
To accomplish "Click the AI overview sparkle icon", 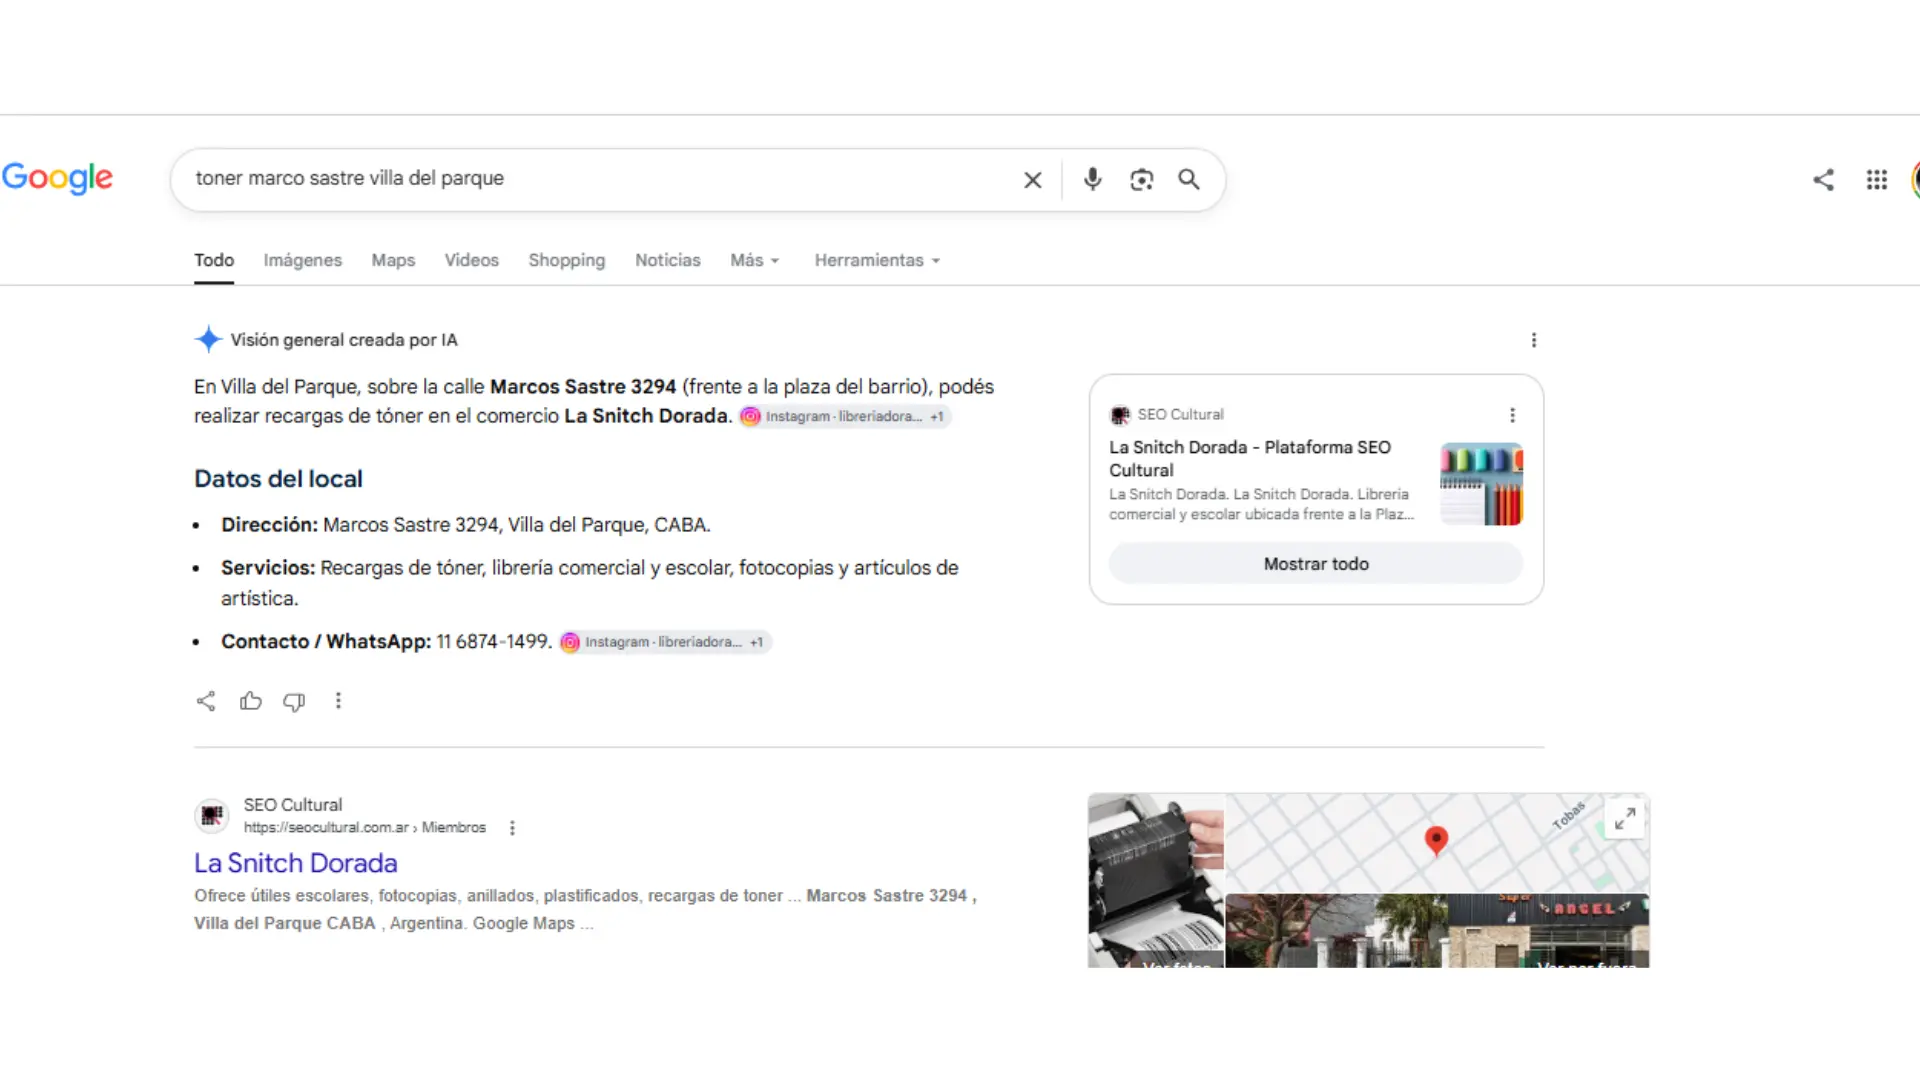I will (x=208, y=339).
